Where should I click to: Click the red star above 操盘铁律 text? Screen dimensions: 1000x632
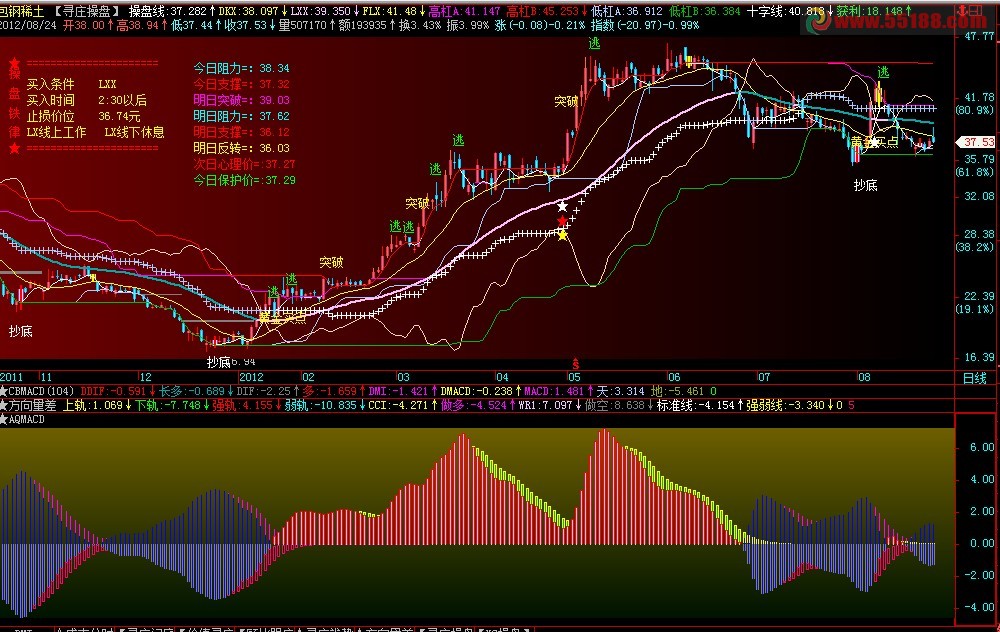coord(14,63)
